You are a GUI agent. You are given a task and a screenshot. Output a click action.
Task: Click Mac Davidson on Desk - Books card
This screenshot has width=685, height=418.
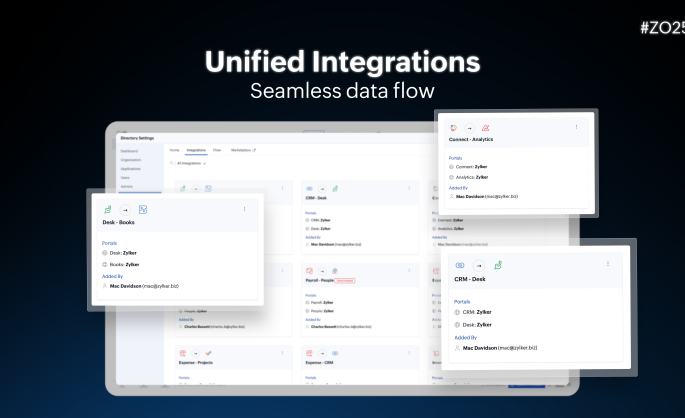[x=125, y=286]
